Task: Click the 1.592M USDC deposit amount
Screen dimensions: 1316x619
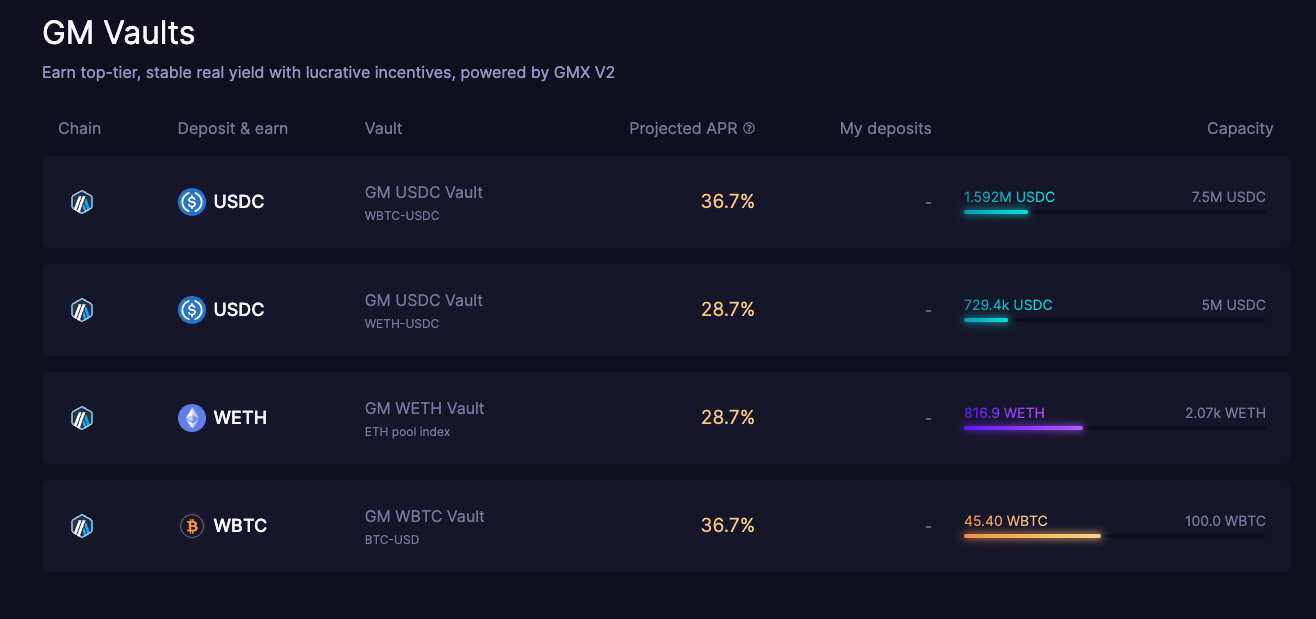Action: (1006, 196)
